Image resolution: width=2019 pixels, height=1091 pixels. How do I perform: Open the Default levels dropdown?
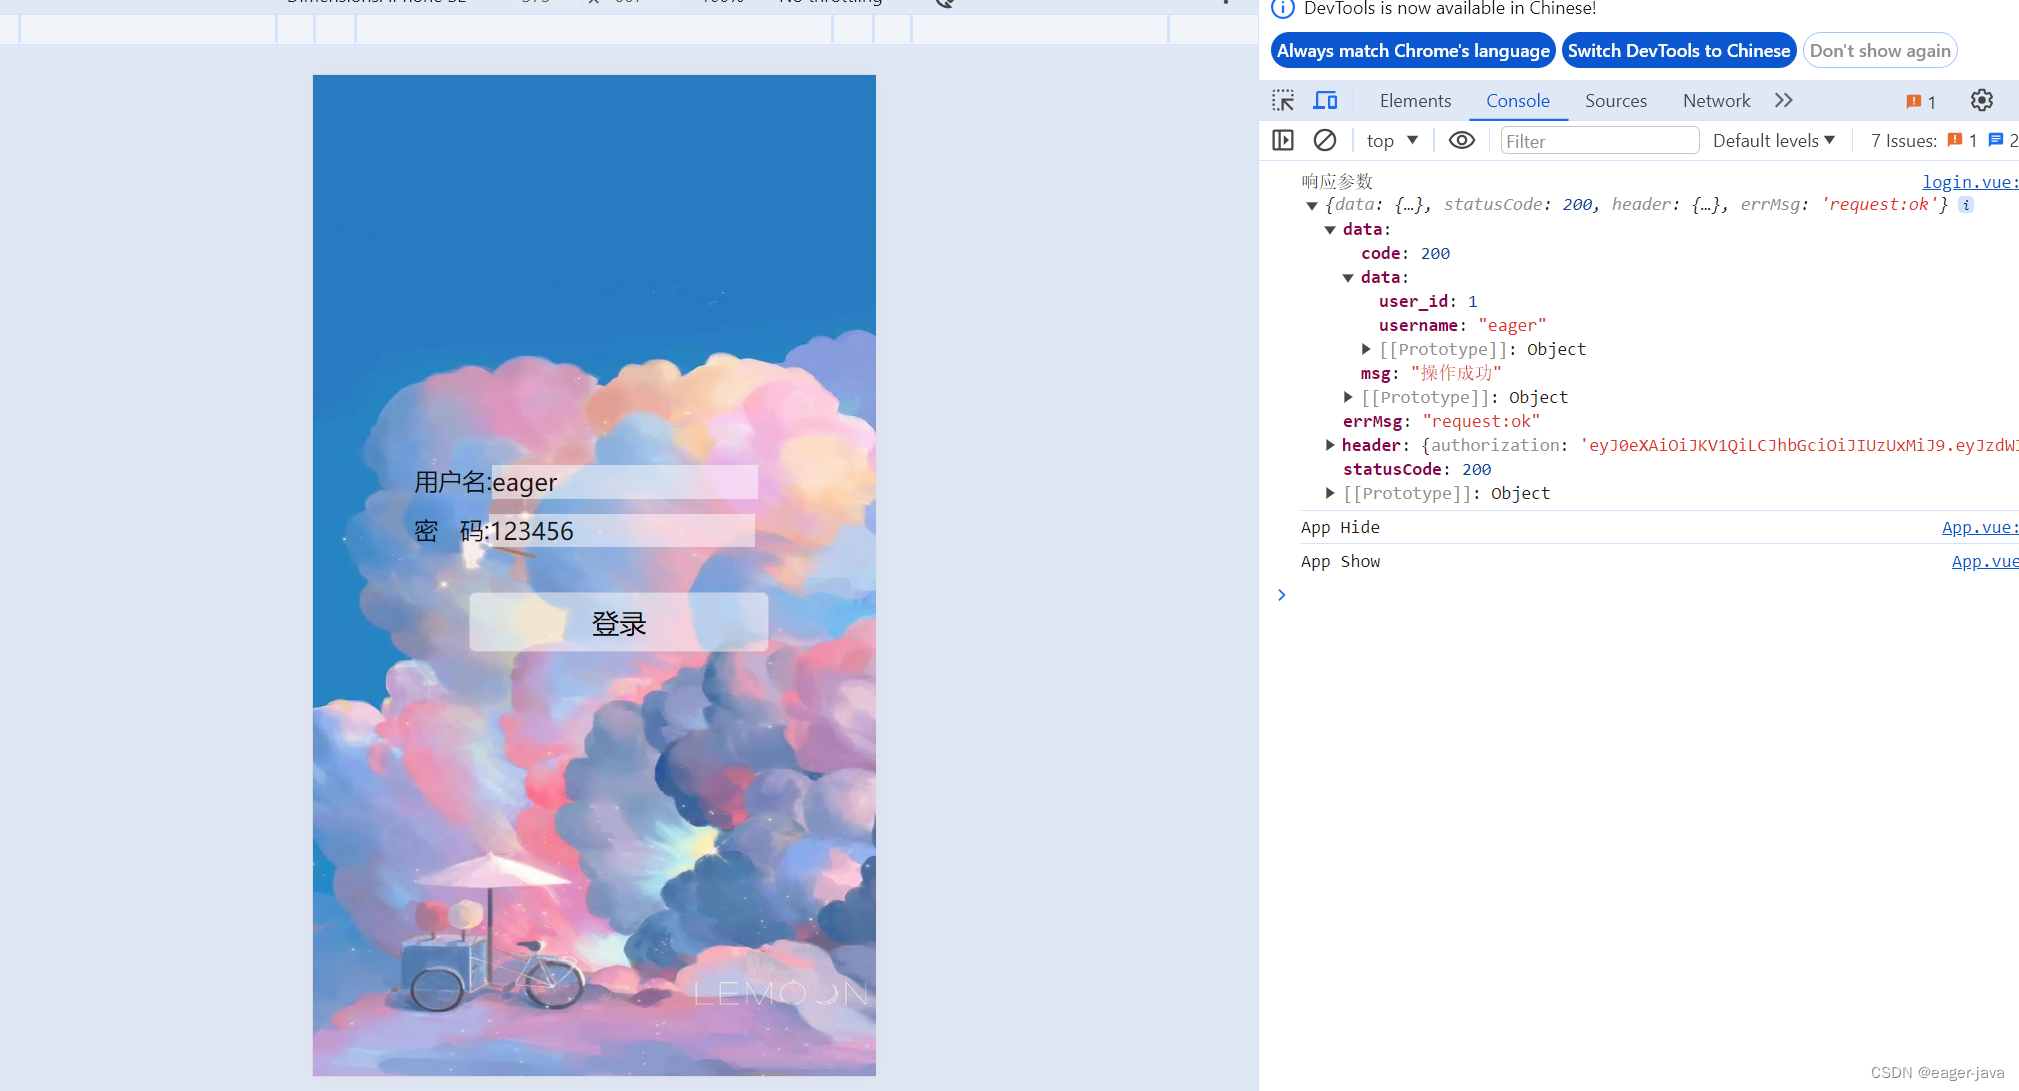pos(1773,141)
